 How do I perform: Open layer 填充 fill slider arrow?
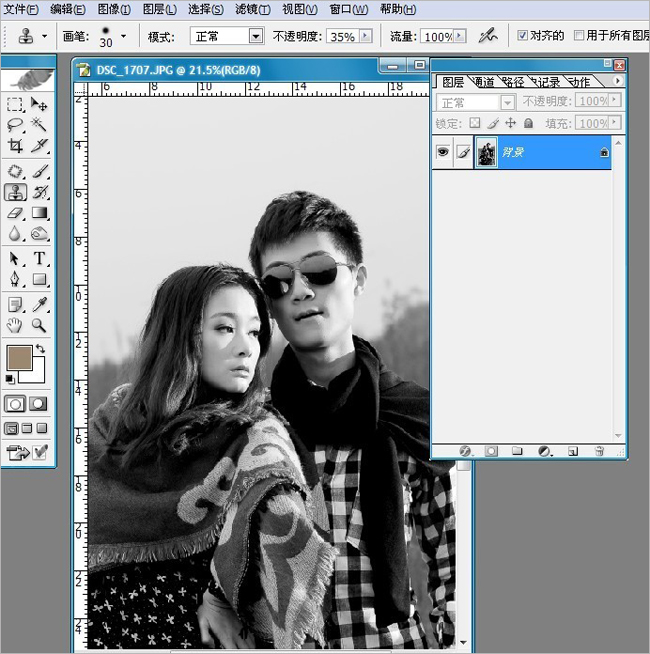point(614,123)
